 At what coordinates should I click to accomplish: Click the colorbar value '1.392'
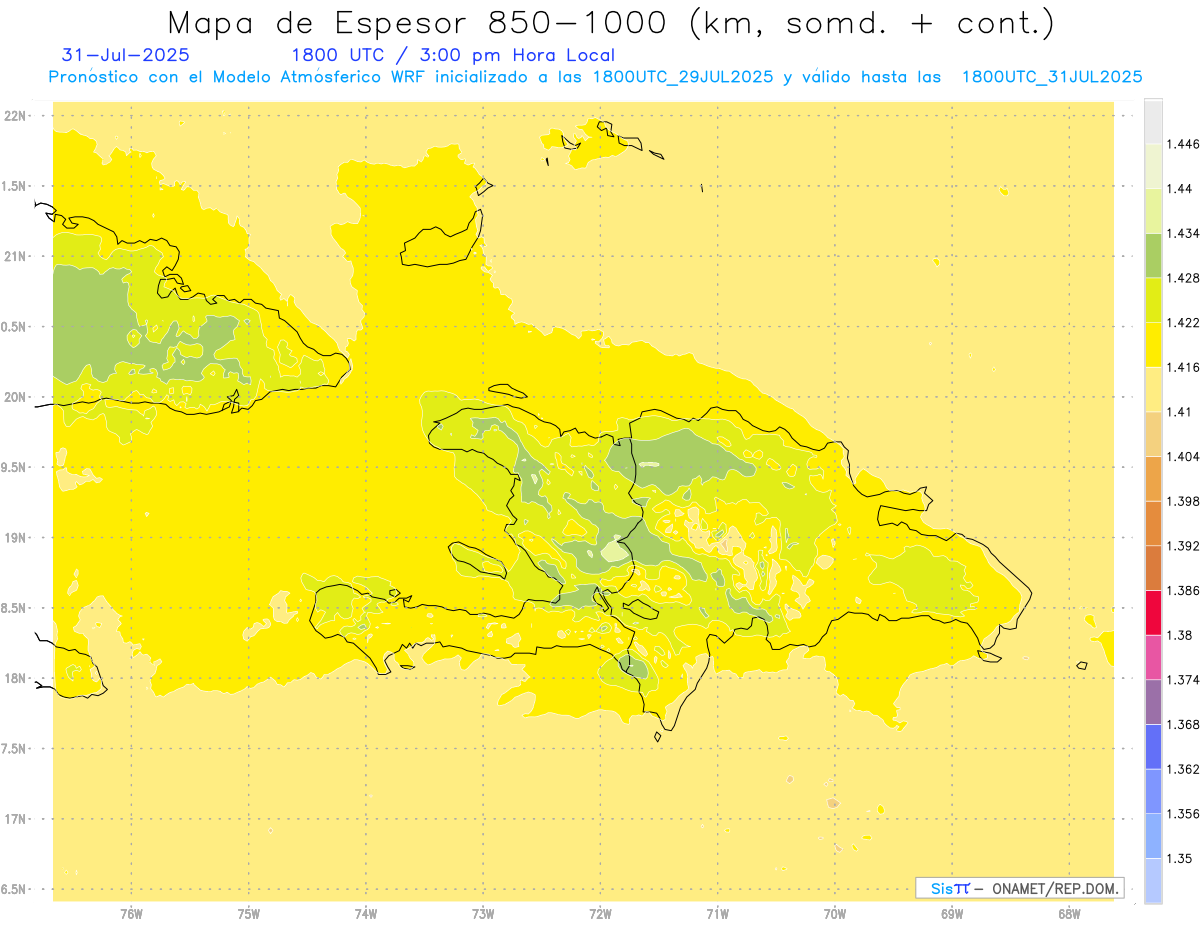click(x=1185, y=546)
